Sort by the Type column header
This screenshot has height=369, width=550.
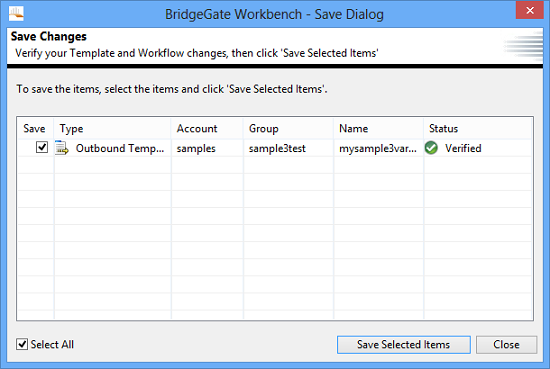click(x=112, y=128)
